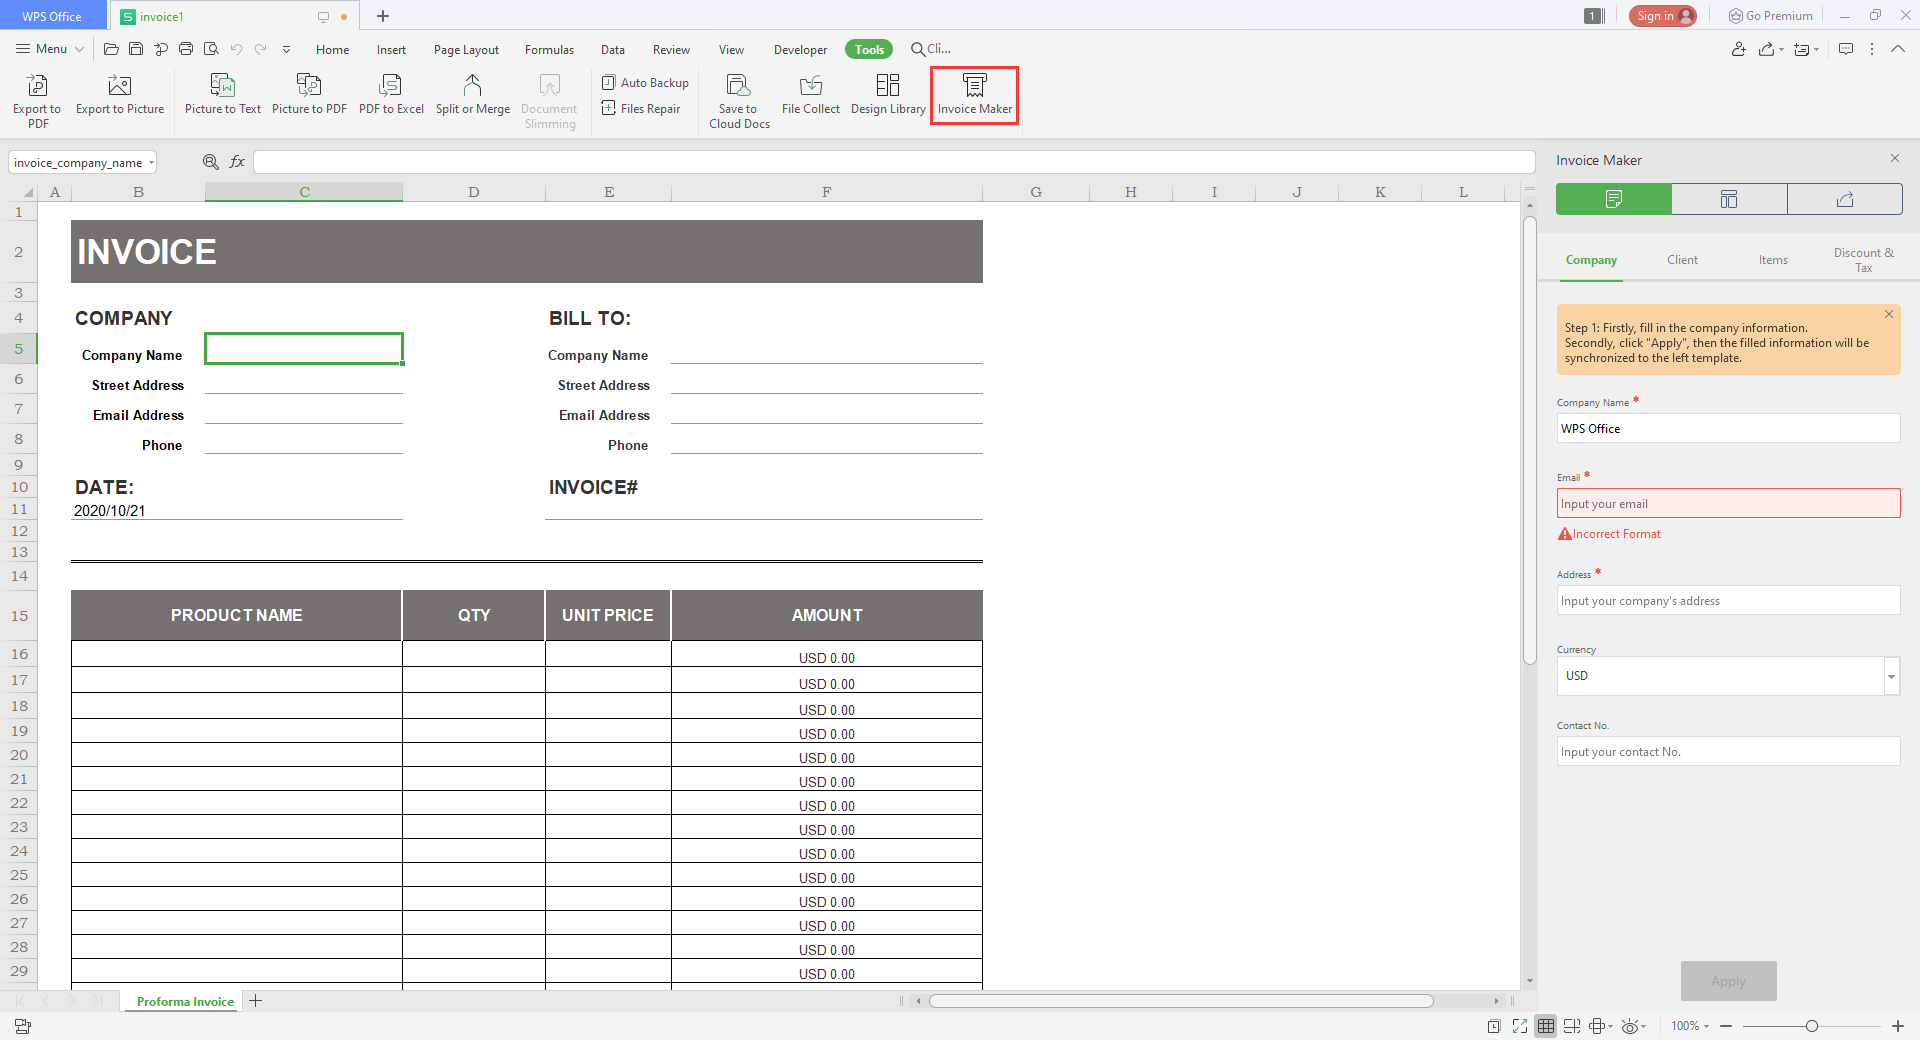Toggle the Auto Backup option
Image resolution: width=1920 pixels, height=1040 pixels.
coord(645,83)
